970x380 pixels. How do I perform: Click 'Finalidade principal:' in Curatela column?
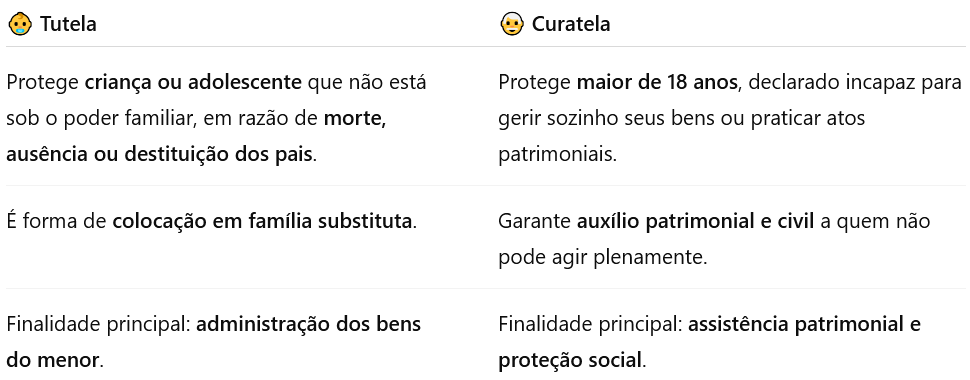(591, 324)
